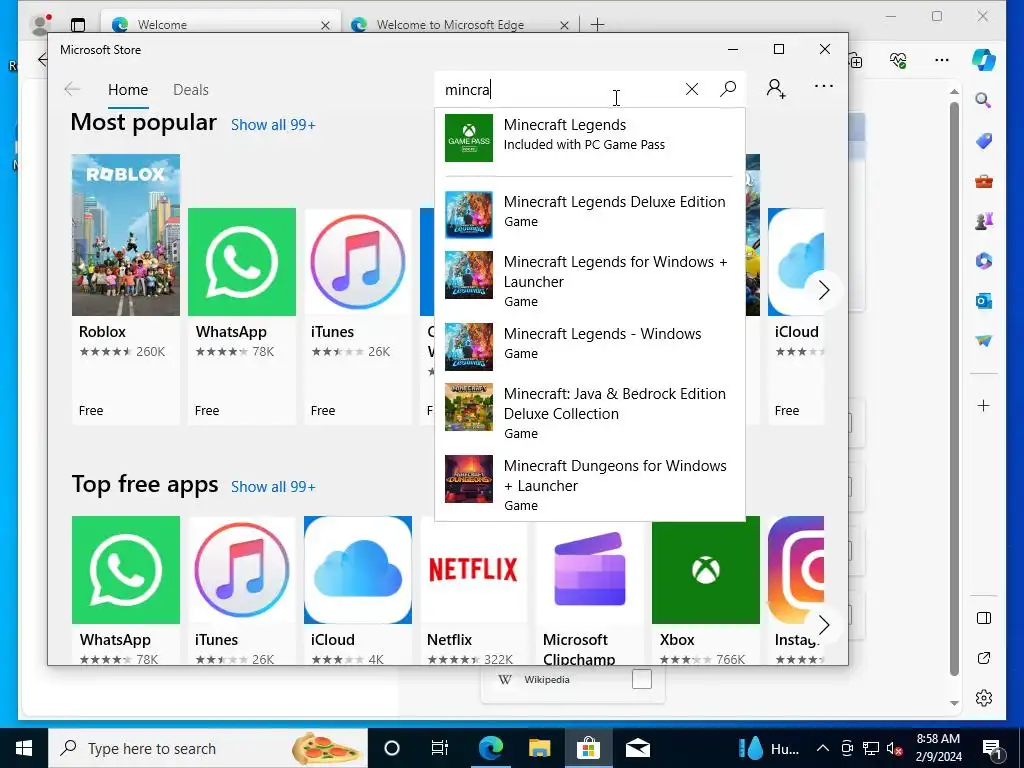This screenshot has width=1024, height=768.
Task: Open a new tab in Edge
Action: 597,25
